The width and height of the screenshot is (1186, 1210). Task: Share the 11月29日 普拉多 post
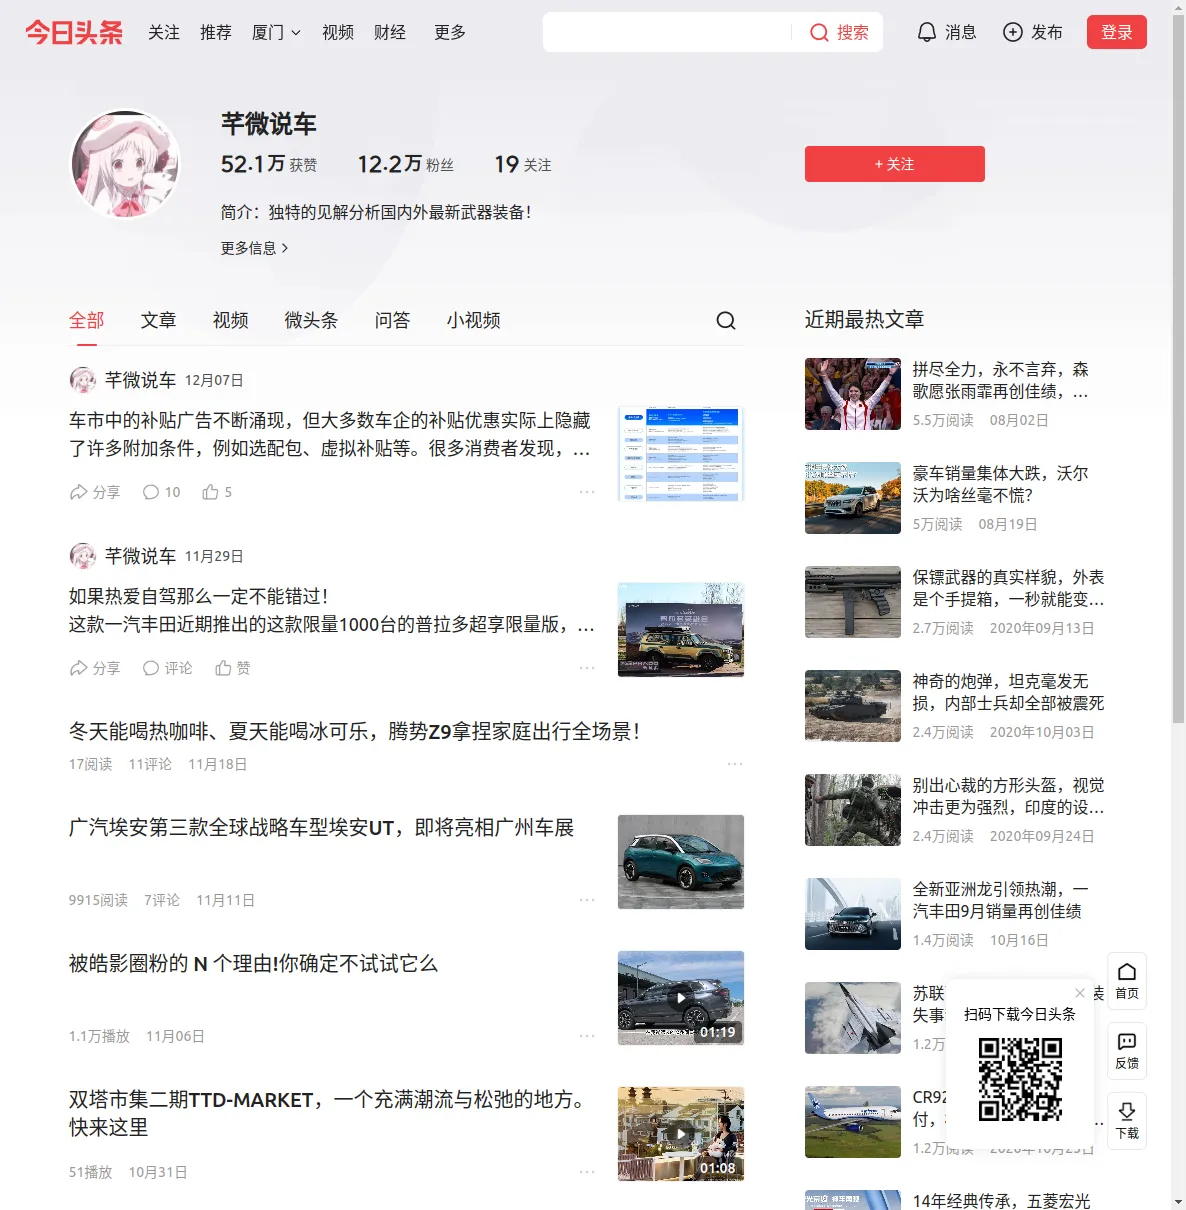point(94,668)
